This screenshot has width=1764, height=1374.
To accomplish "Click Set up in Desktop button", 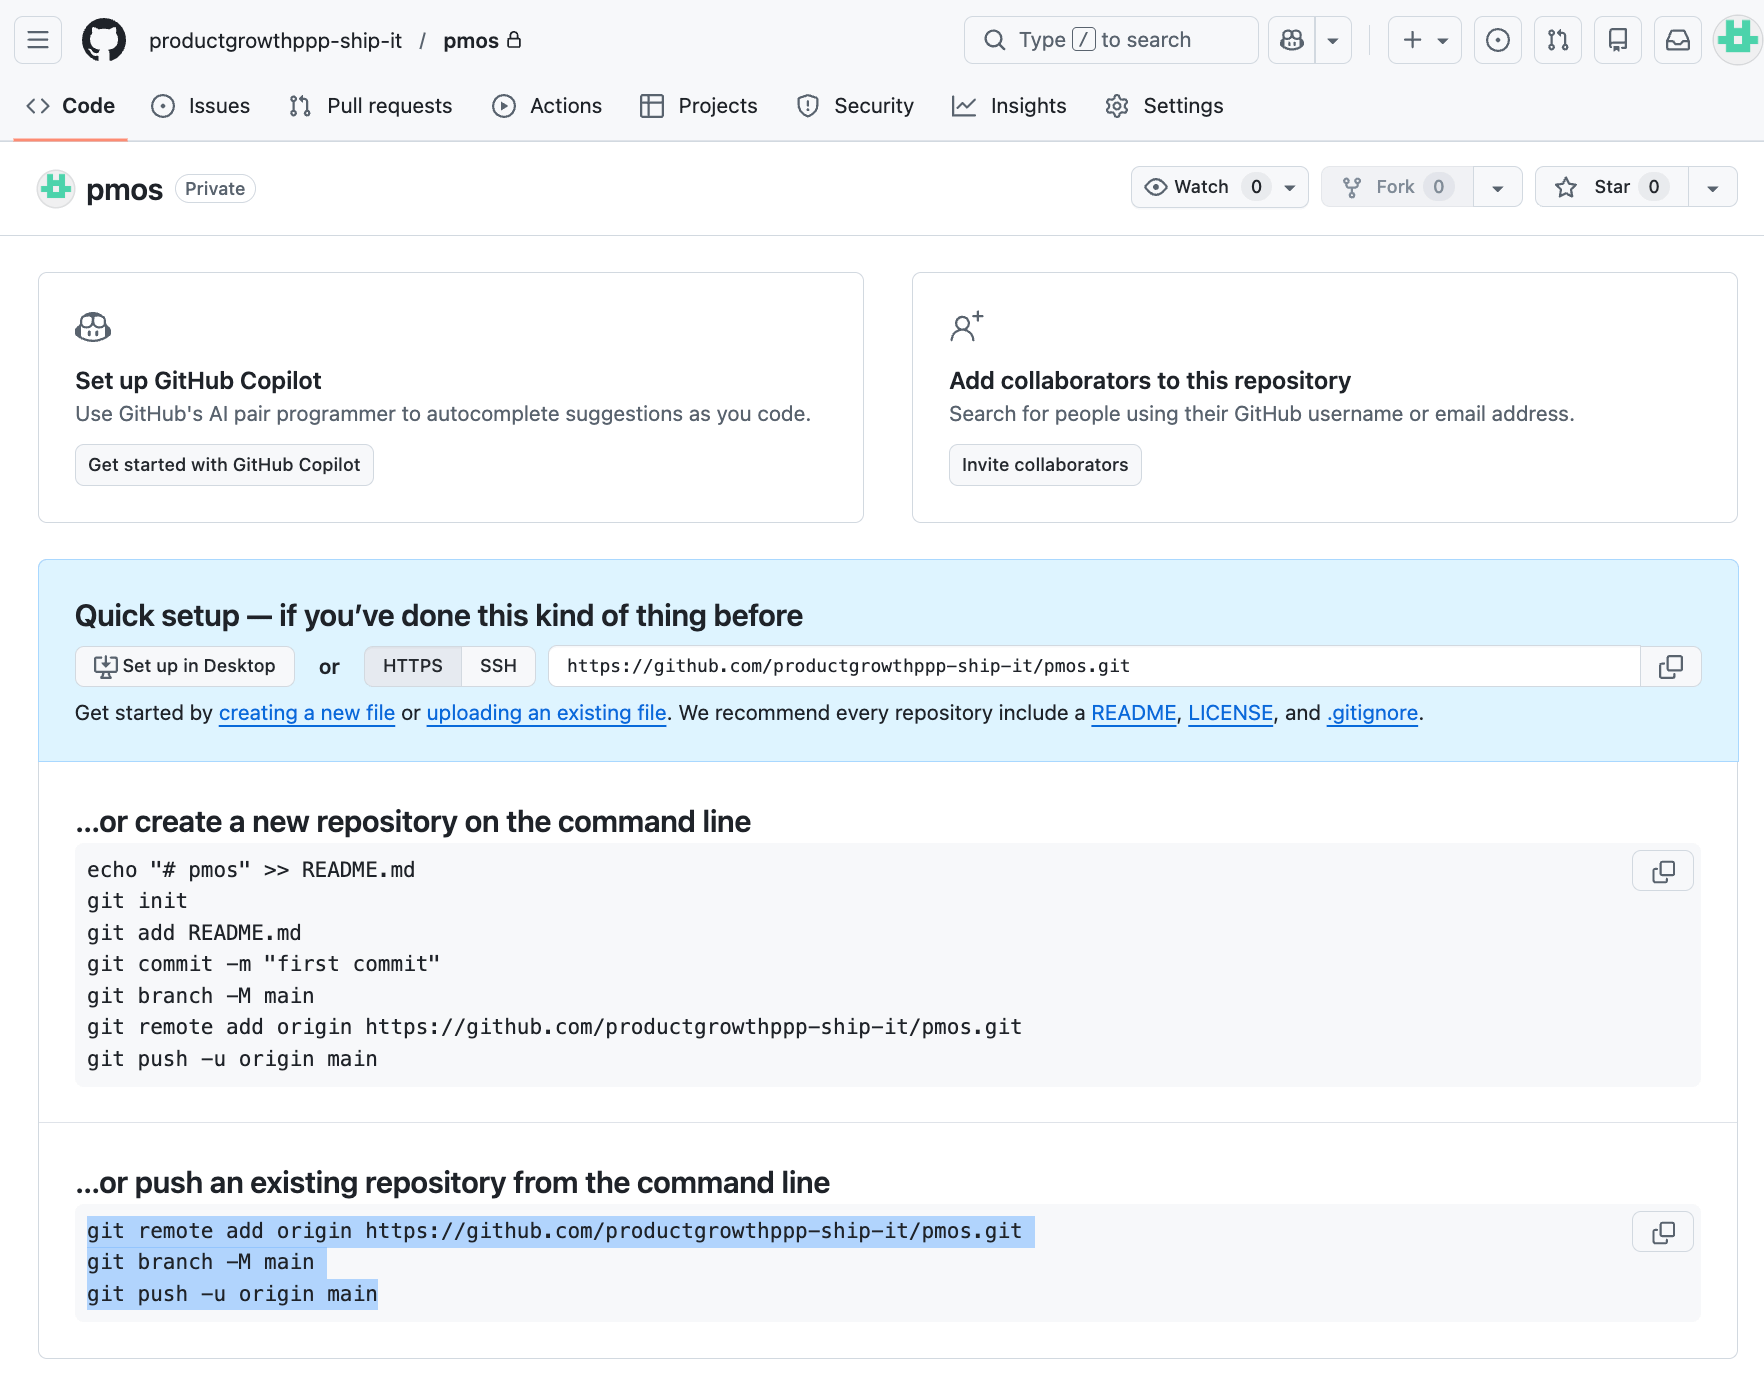I will click(185, 666).
